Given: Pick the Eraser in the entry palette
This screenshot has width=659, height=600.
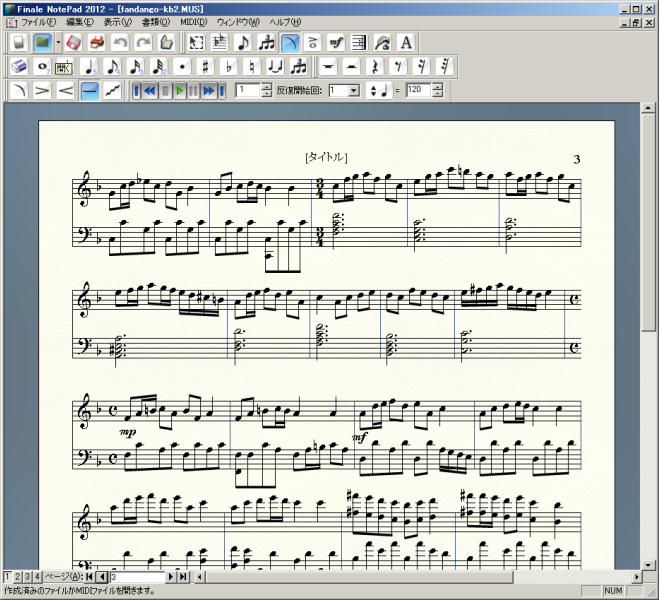Looking at the screenshot, I should 18,66.
